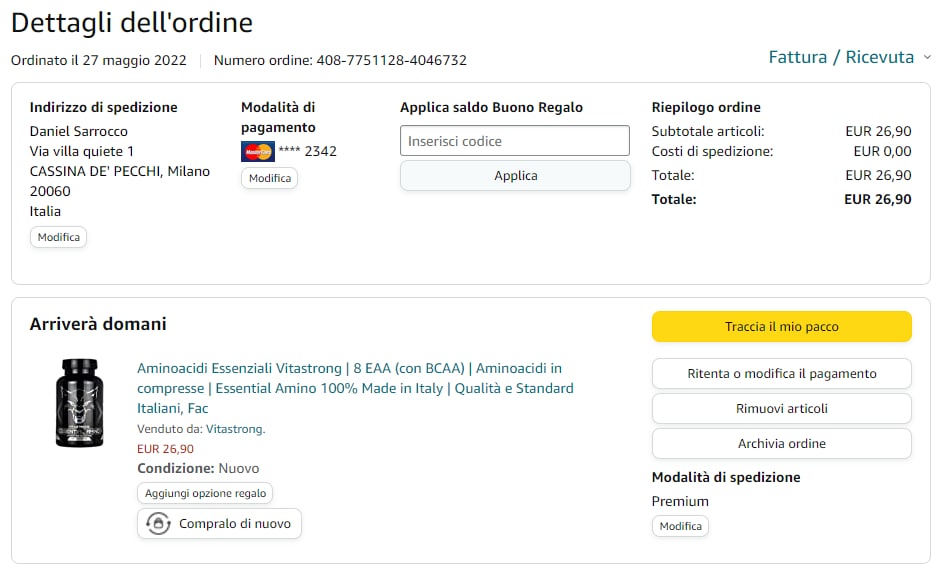The height and width of the screenshot is (574, 949).
Task: Click Modifica under Modalità di spedizione
Action: pos(680,526)
